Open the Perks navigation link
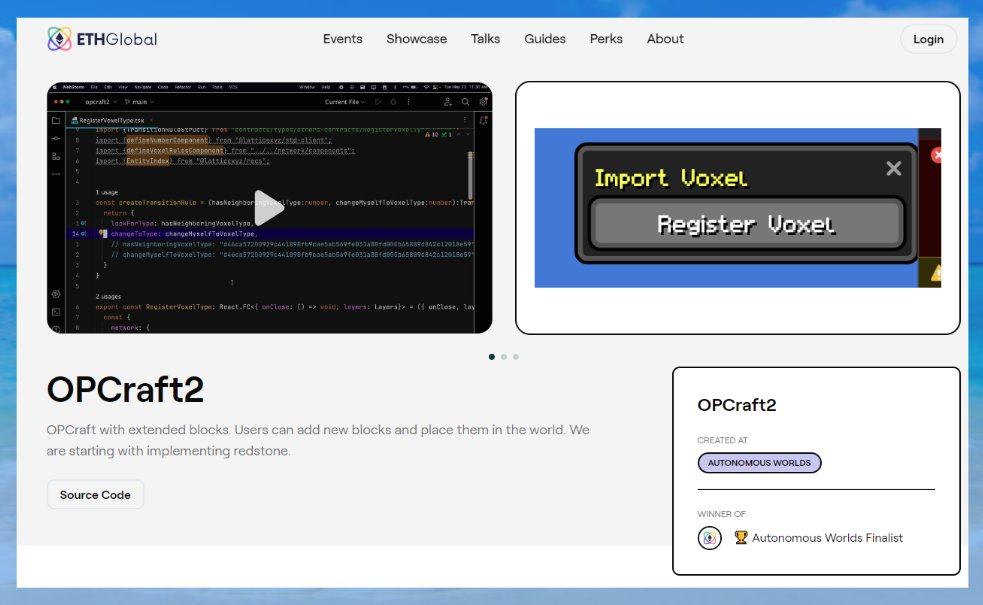The height and width of the screenshot is (605, 983). [x=606, y=39]
